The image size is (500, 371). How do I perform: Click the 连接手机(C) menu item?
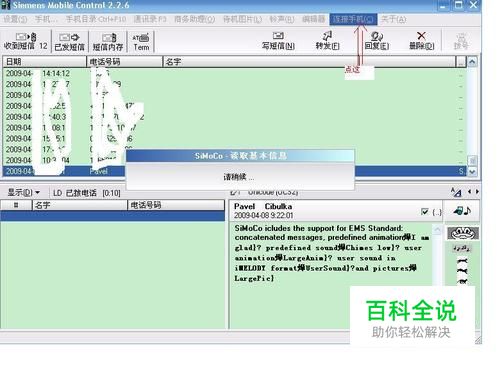(353, 19)
